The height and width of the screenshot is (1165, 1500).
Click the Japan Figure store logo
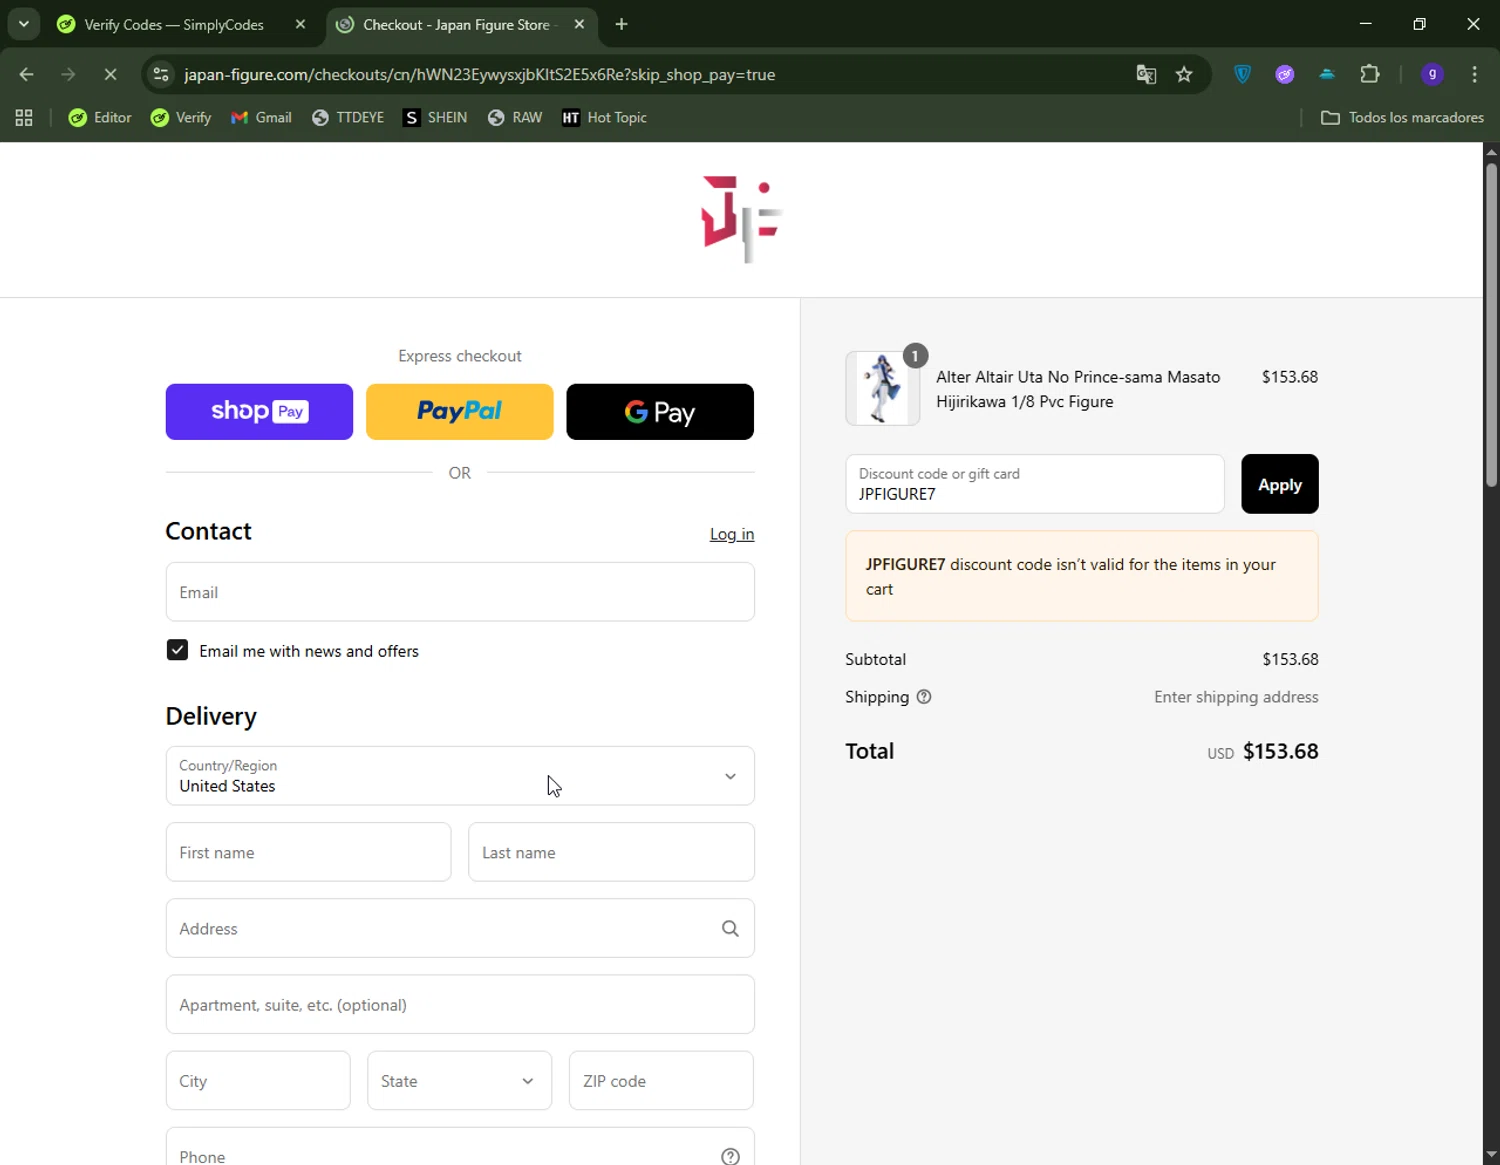coord(741,218)
